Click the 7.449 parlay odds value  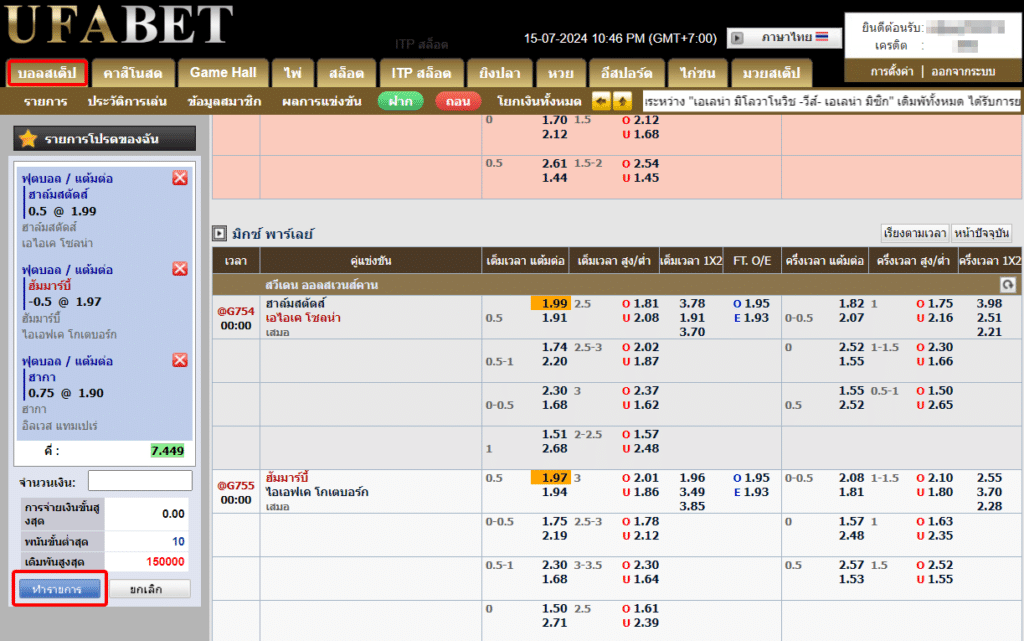(x=167, y=450)
